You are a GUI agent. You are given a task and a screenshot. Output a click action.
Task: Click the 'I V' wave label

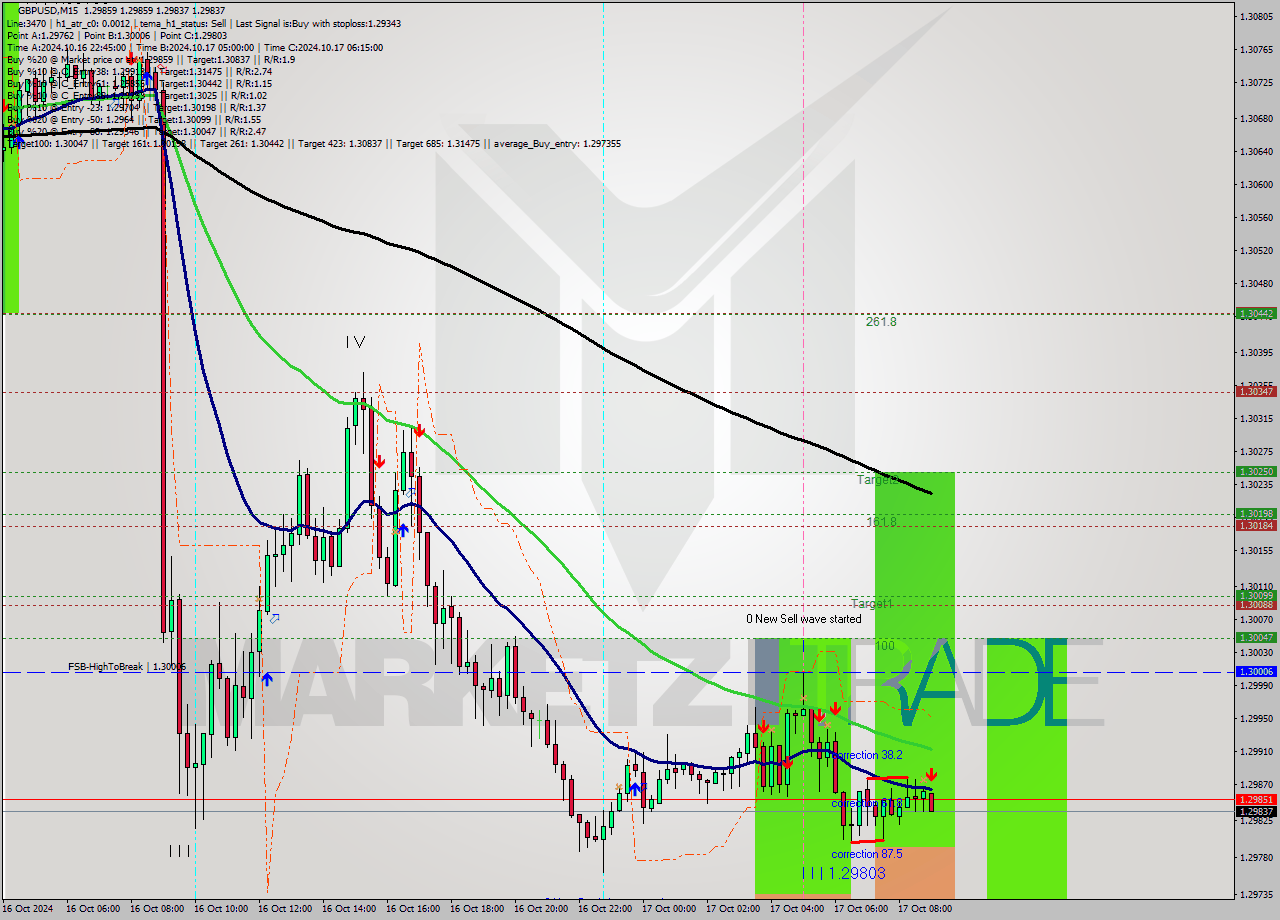[x=355, y=342]
